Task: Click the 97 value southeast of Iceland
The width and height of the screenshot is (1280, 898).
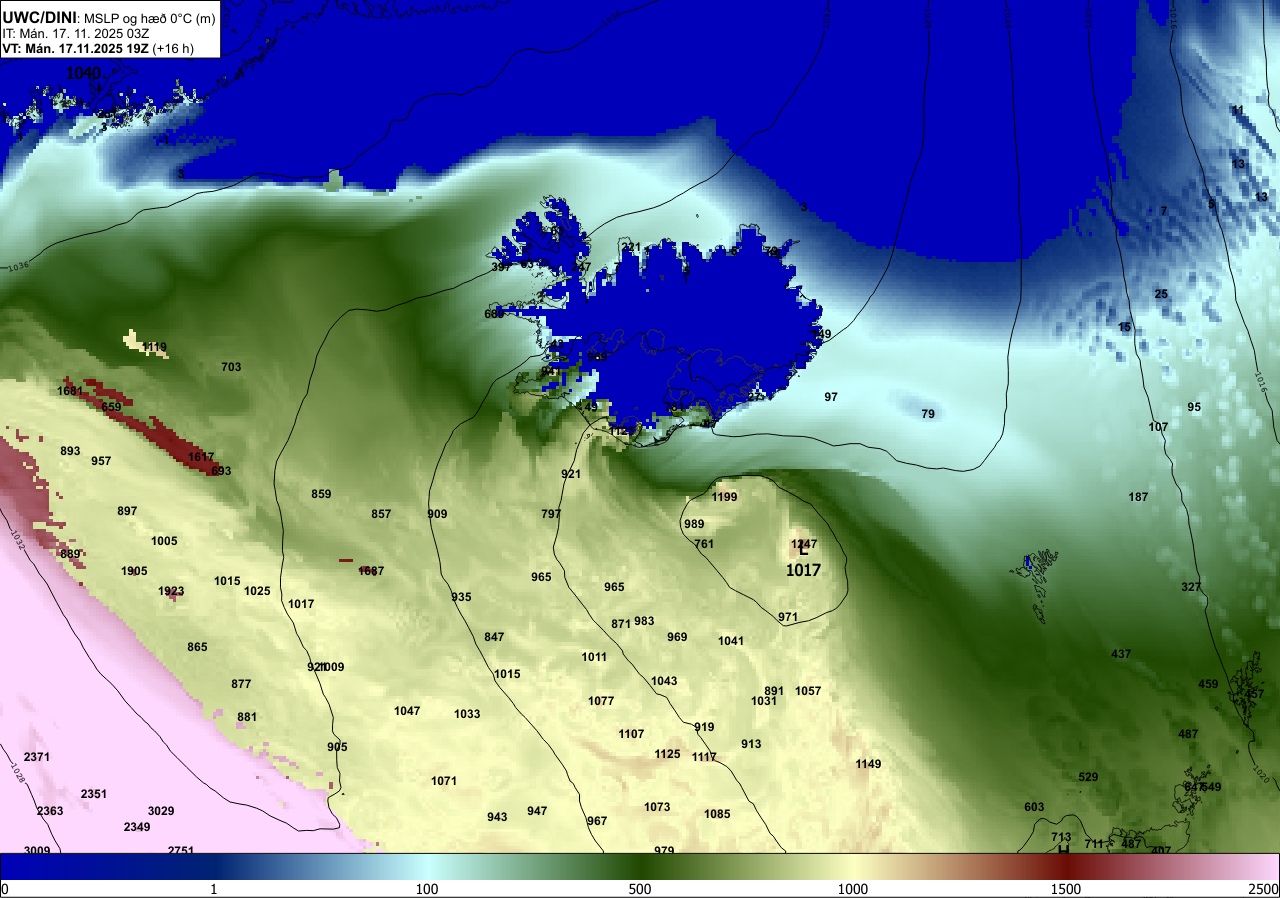Action: pos(831,397)
